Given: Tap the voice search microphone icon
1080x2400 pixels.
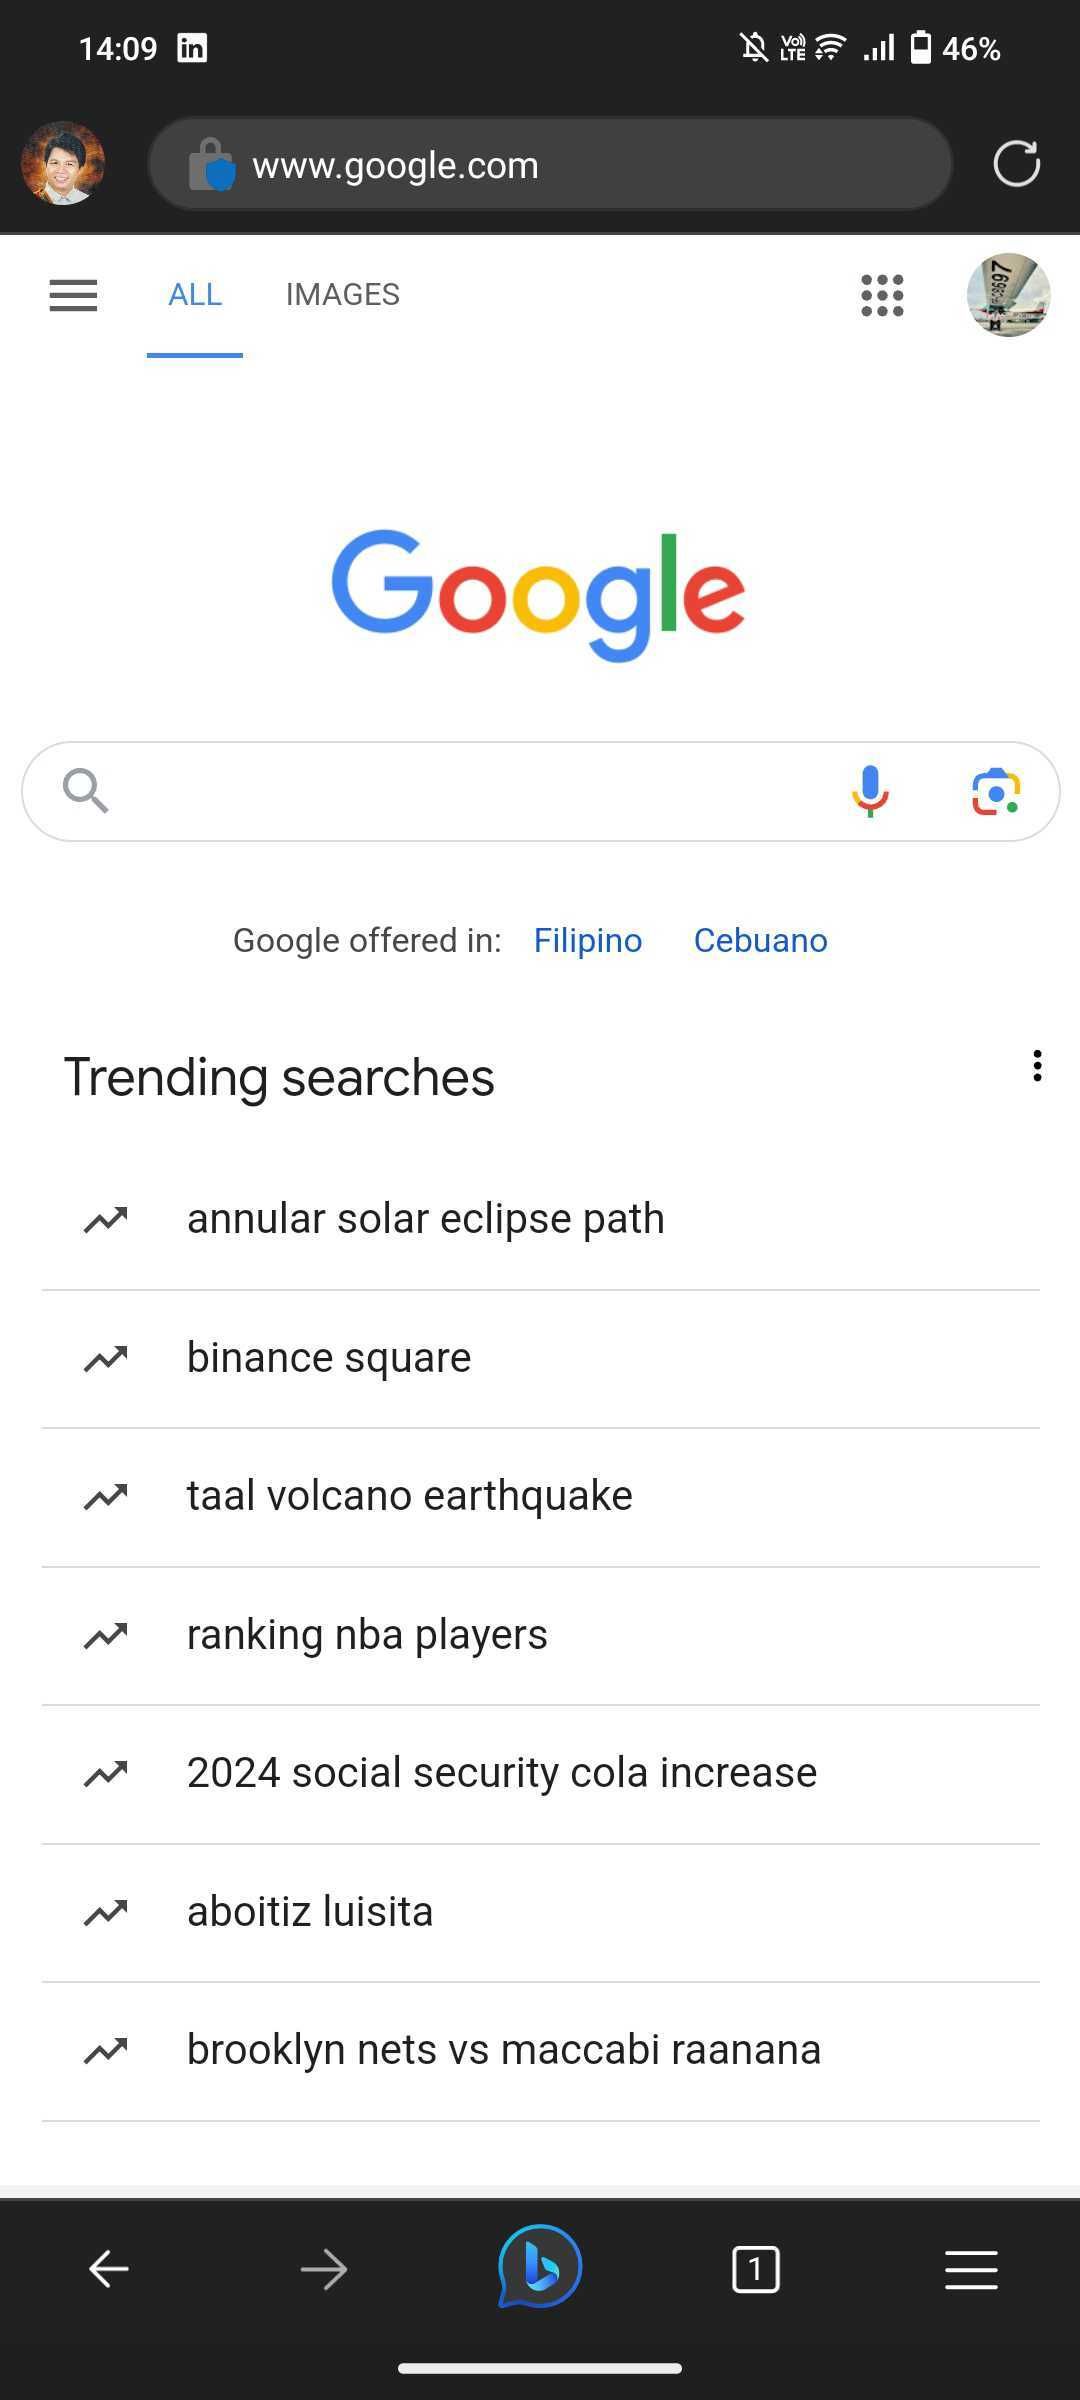Looking at the screenshot, I should pyautogui.click(x=870, y=791).
